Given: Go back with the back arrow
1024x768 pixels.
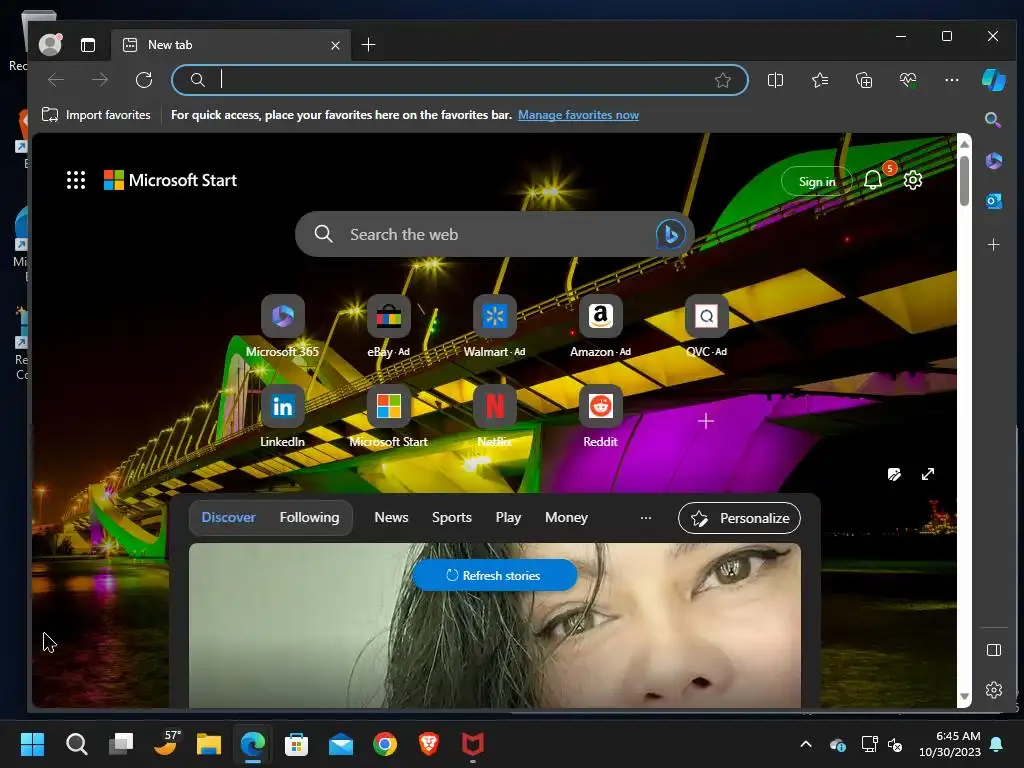Looking at the screenshot, I should point(56,80).
